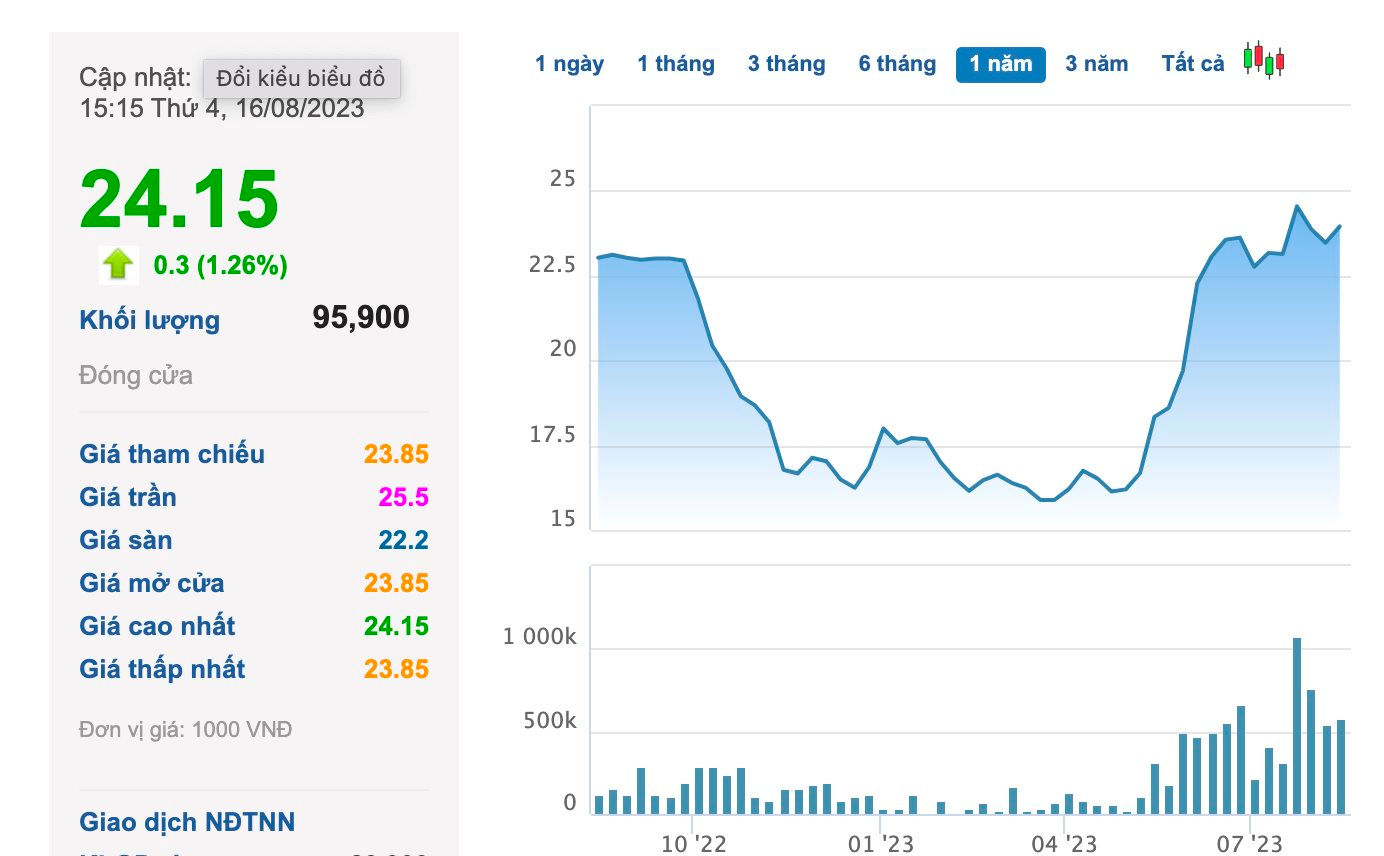Click the Đổi kiểu biểu đồ tooltip

301,79
